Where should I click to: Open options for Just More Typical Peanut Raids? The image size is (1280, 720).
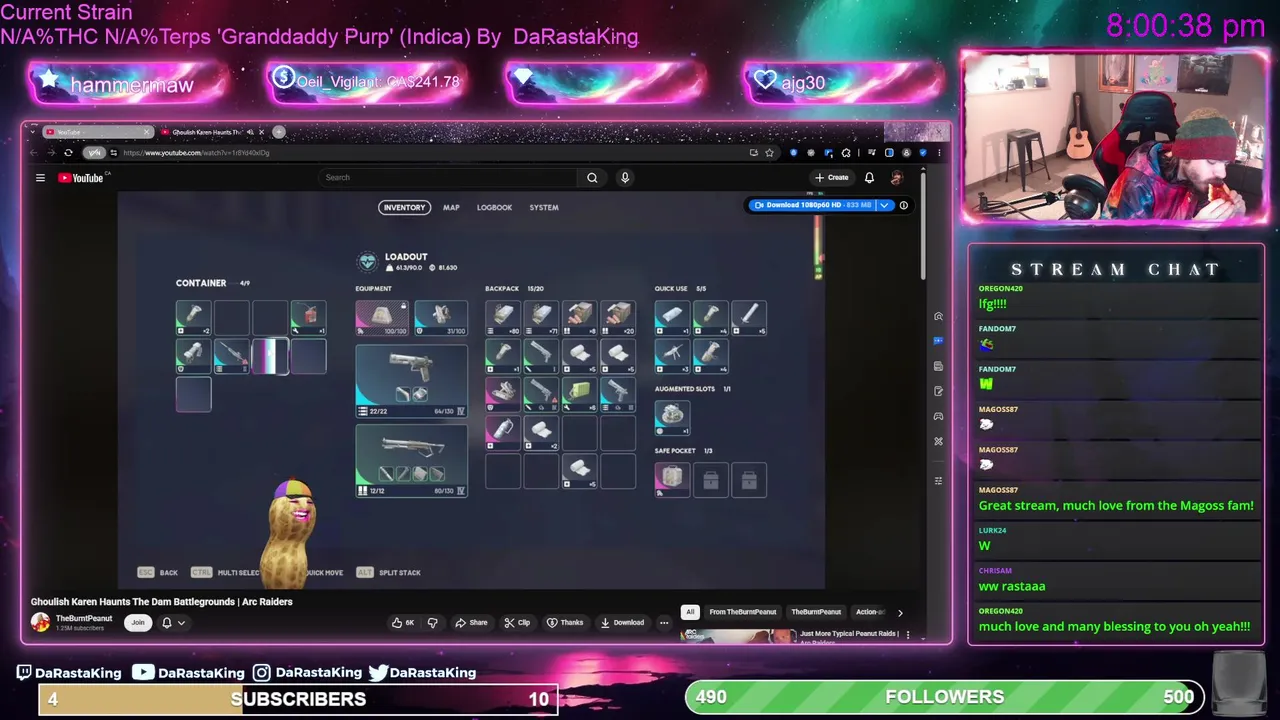[908, 634]
